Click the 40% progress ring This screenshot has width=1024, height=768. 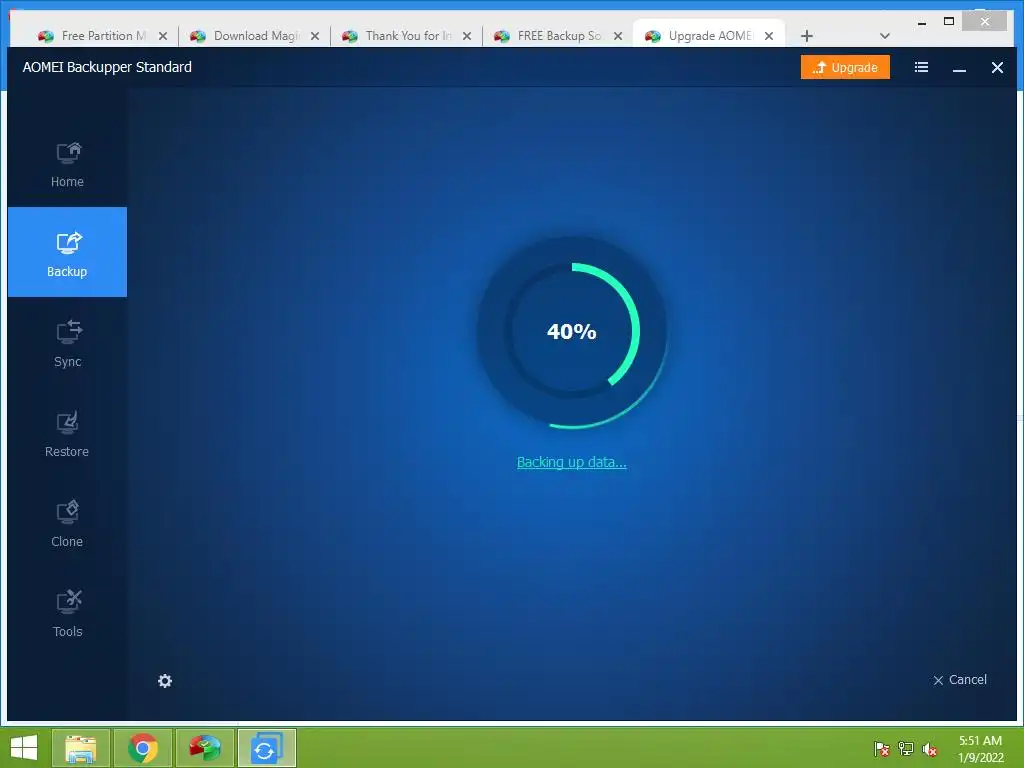pyautogui.click(x=572, y=332)
